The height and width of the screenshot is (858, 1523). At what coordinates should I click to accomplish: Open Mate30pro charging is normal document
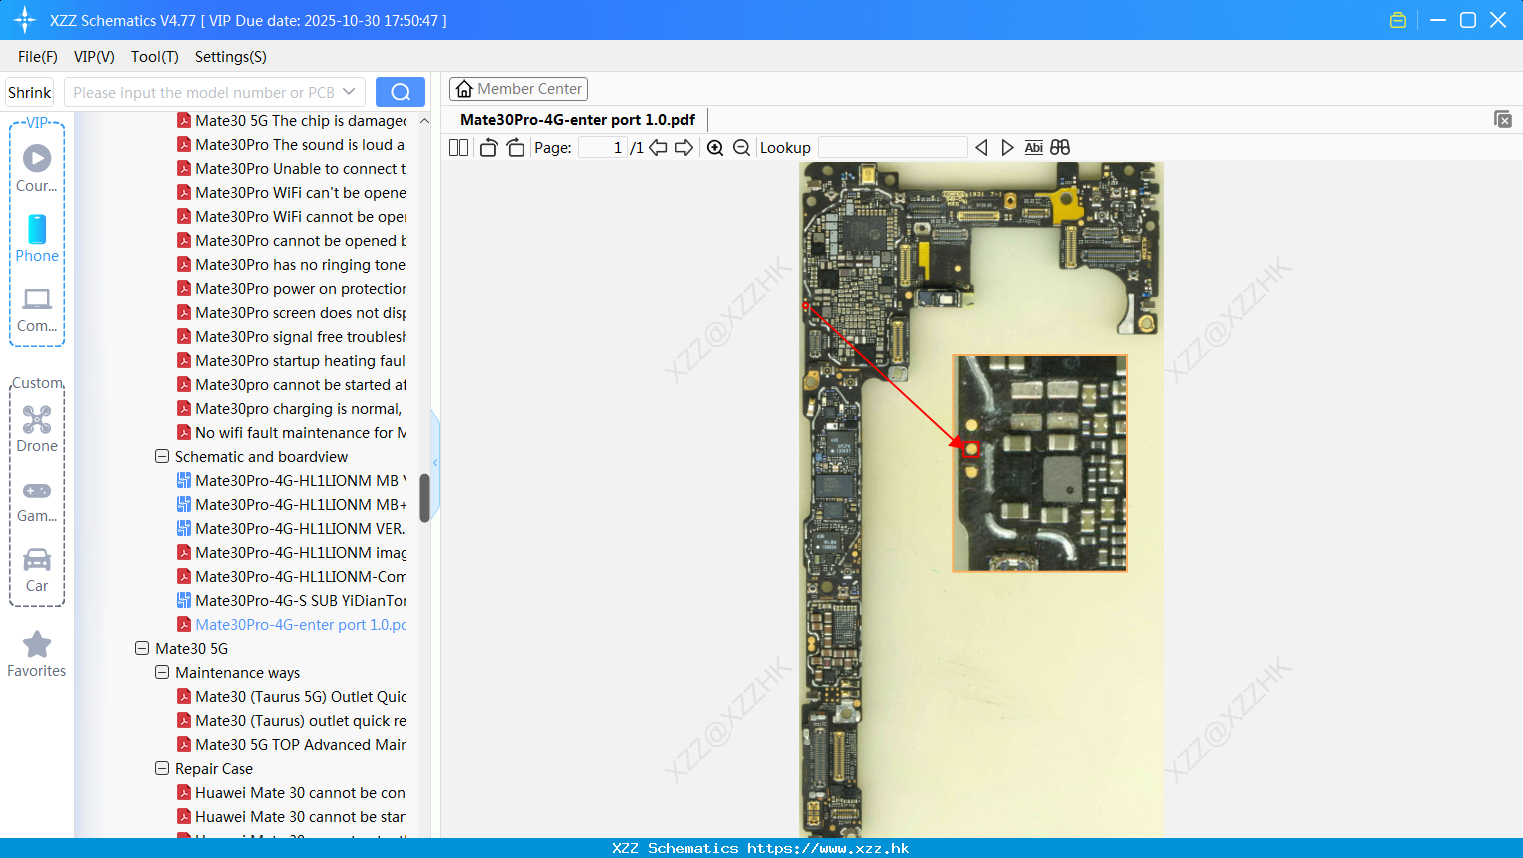(291, 409)
